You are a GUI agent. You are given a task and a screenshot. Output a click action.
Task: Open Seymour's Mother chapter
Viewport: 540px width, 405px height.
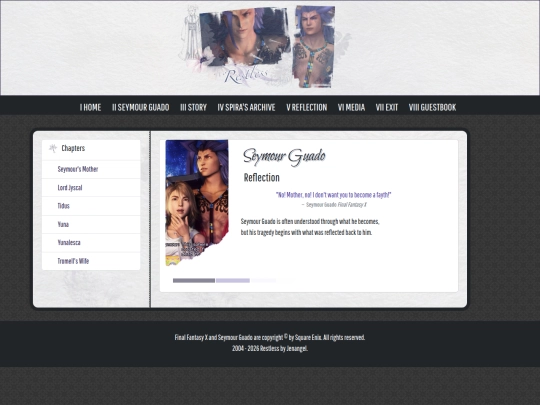coord(78,169)
